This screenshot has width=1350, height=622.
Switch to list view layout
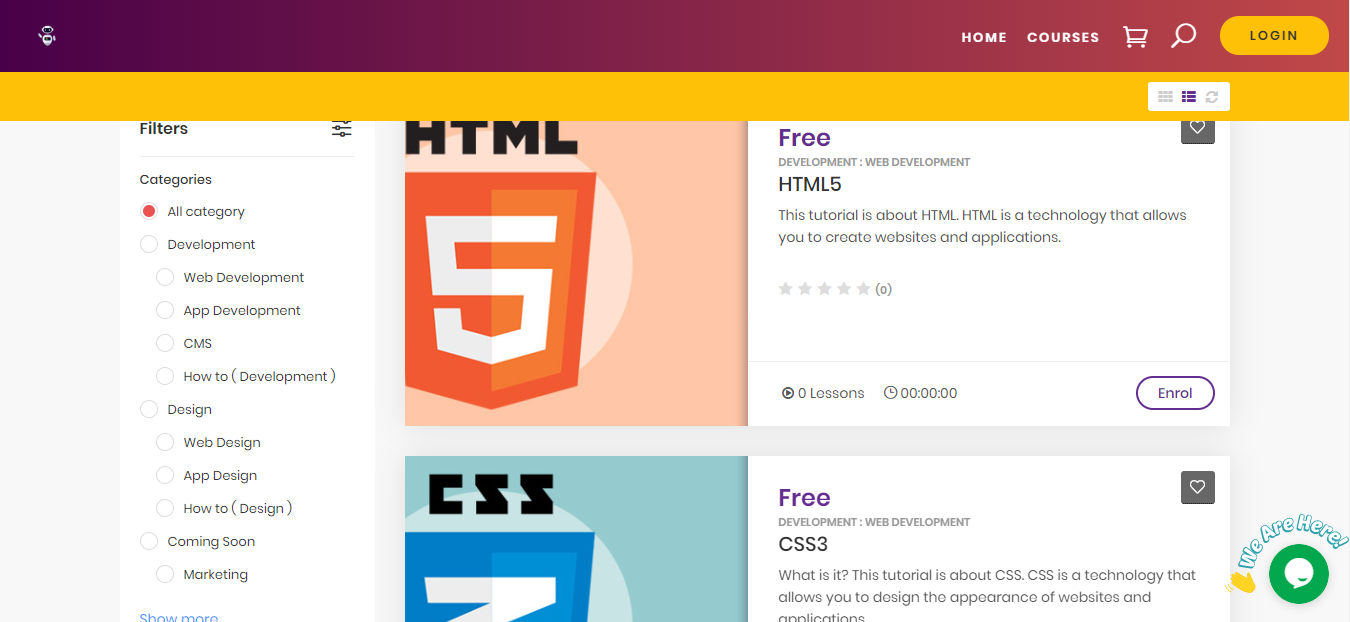pos(1189,97)
